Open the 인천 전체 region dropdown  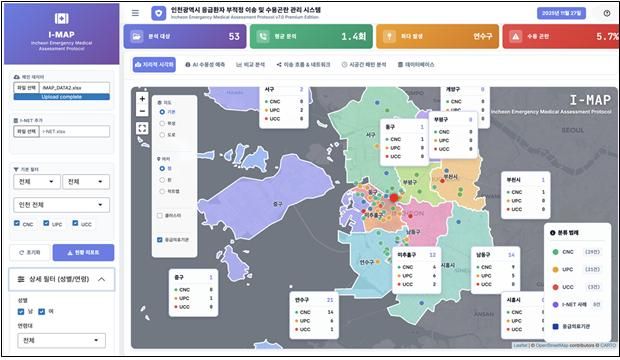[x=61, y=205]
